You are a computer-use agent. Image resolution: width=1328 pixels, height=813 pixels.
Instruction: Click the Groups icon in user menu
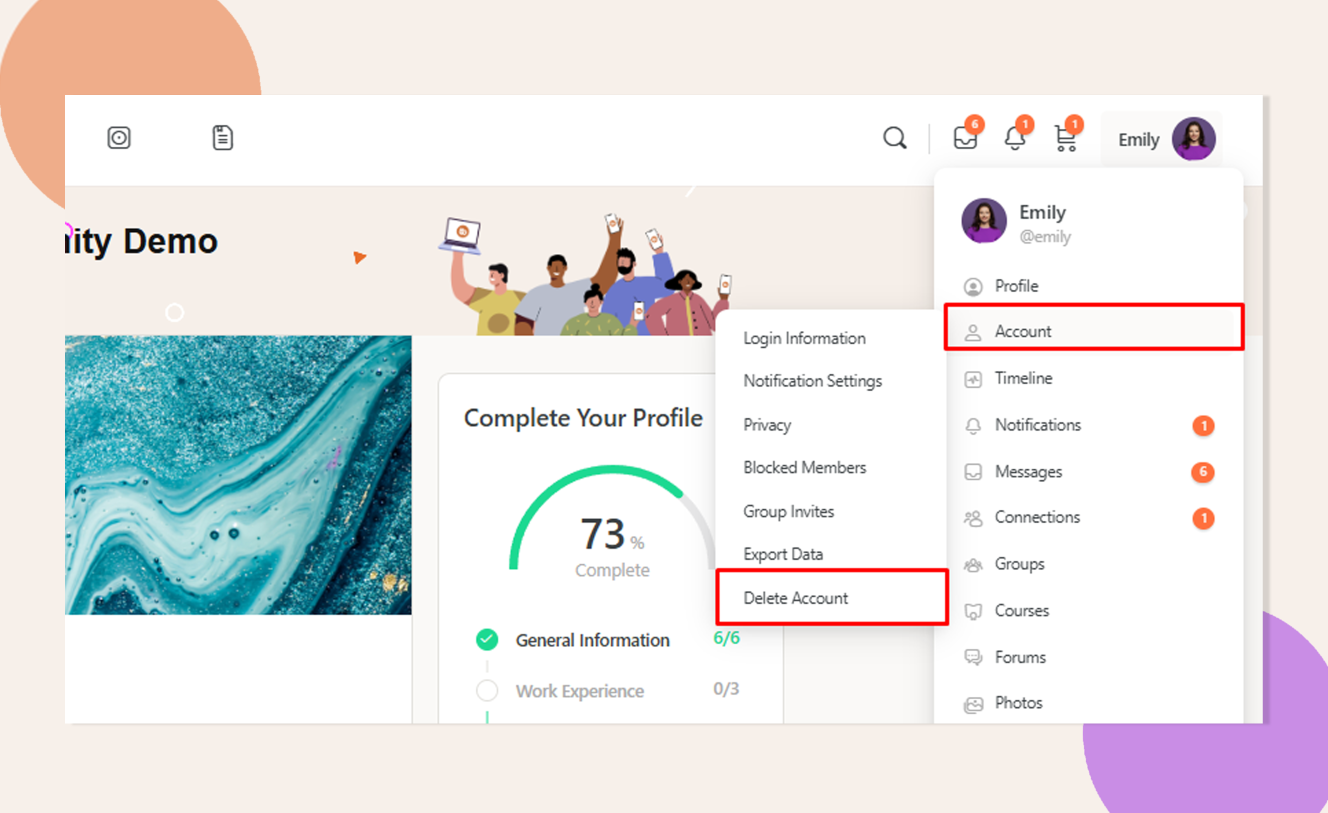pyautogui.click(x=973, y=565)
